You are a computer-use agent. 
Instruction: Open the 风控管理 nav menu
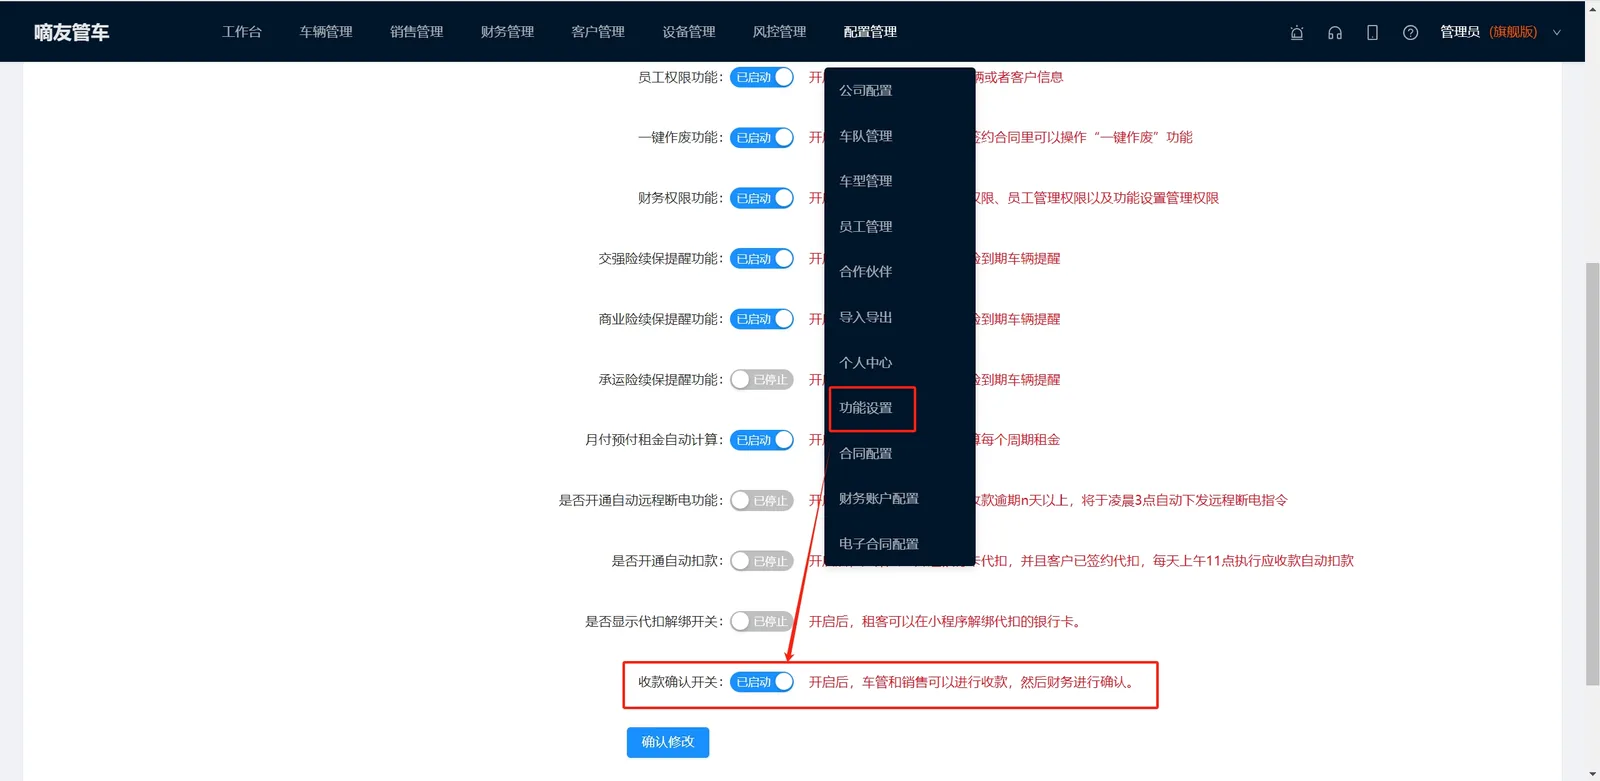click(779, 32)
